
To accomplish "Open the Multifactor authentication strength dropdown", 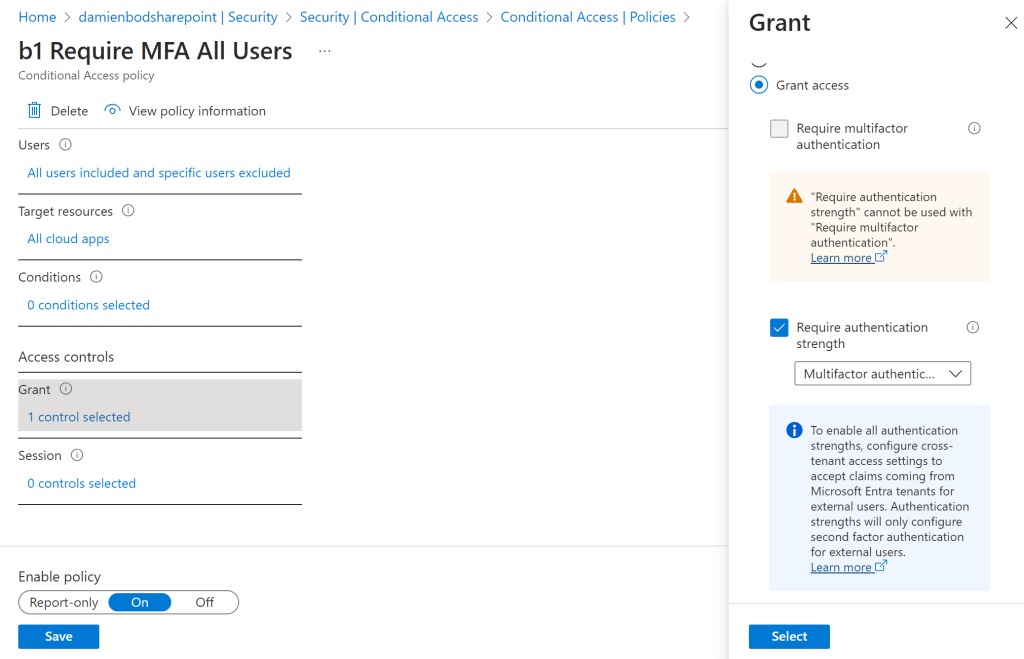I will [x=882, y=374].
